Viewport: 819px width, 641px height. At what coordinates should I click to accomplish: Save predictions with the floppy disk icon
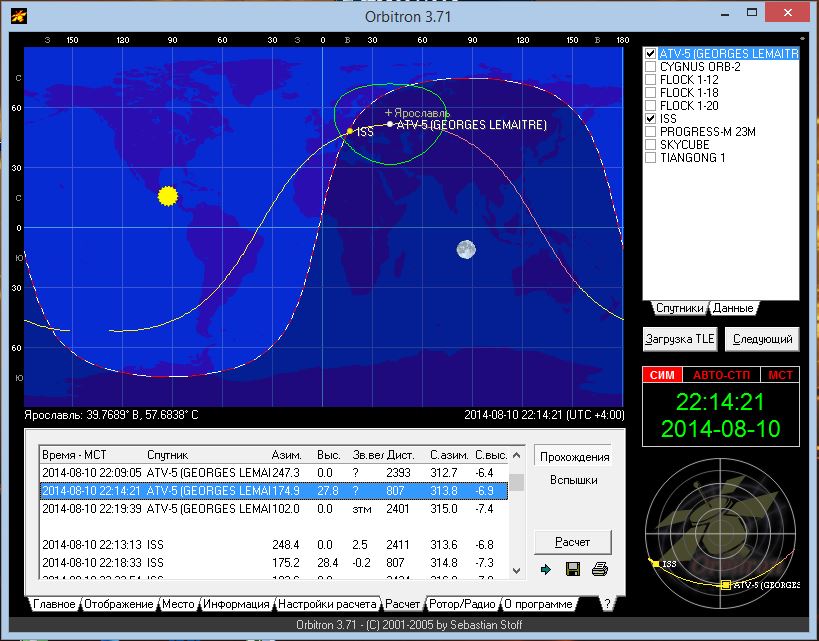573,569
